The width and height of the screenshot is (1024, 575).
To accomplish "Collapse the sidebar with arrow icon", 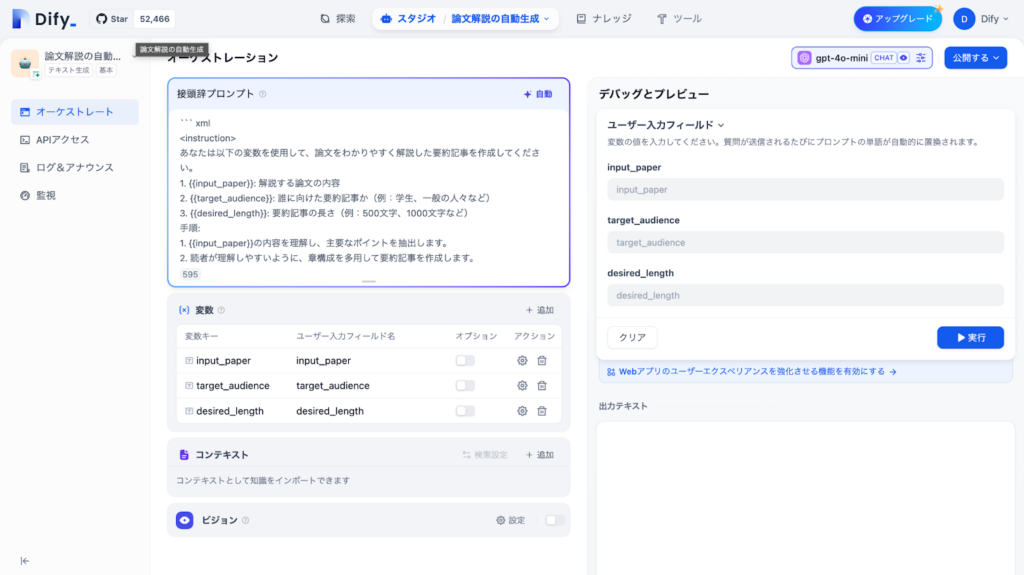I will click(25, 561).
